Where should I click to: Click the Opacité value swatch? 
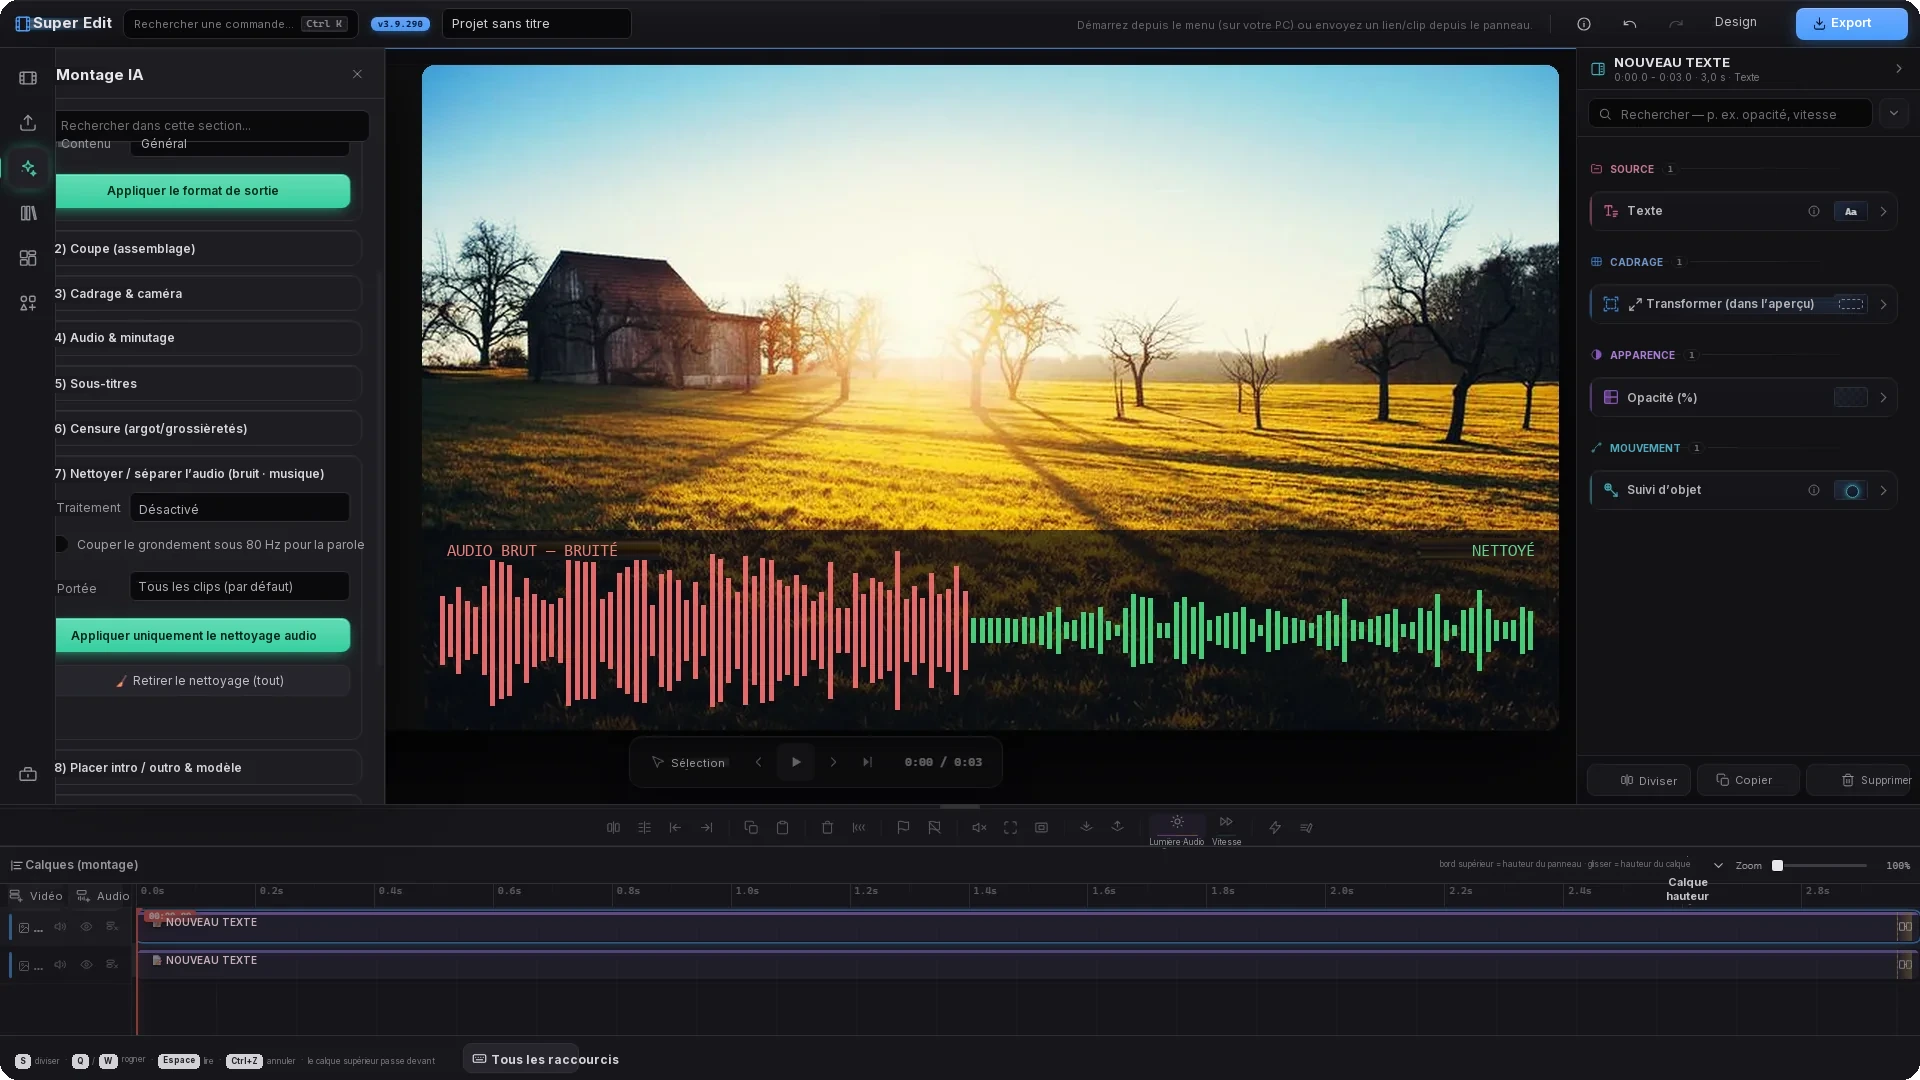pos(1851,398)
